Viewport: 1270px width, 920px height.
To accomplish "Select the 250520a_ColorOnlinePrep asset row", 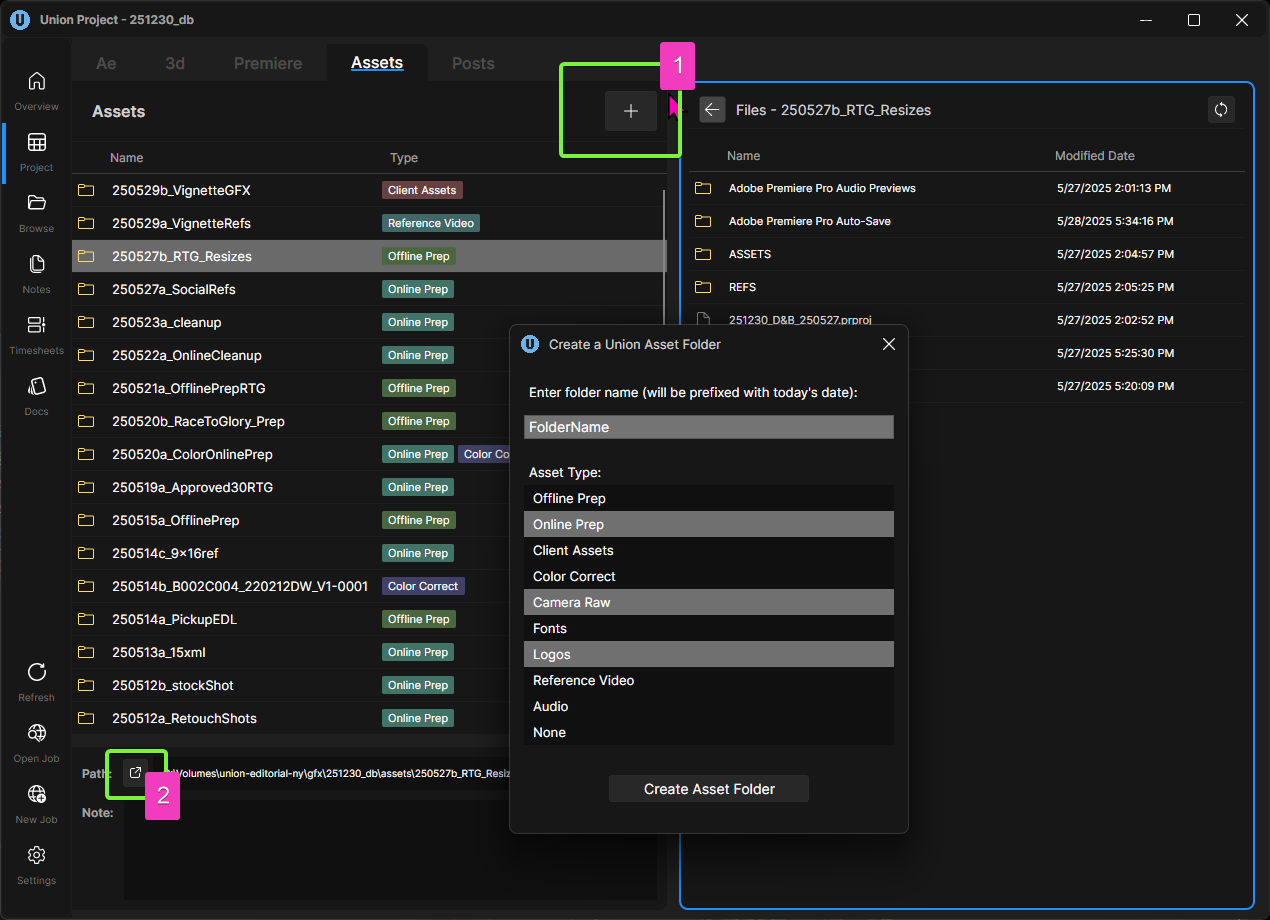I will coord(290,454).
